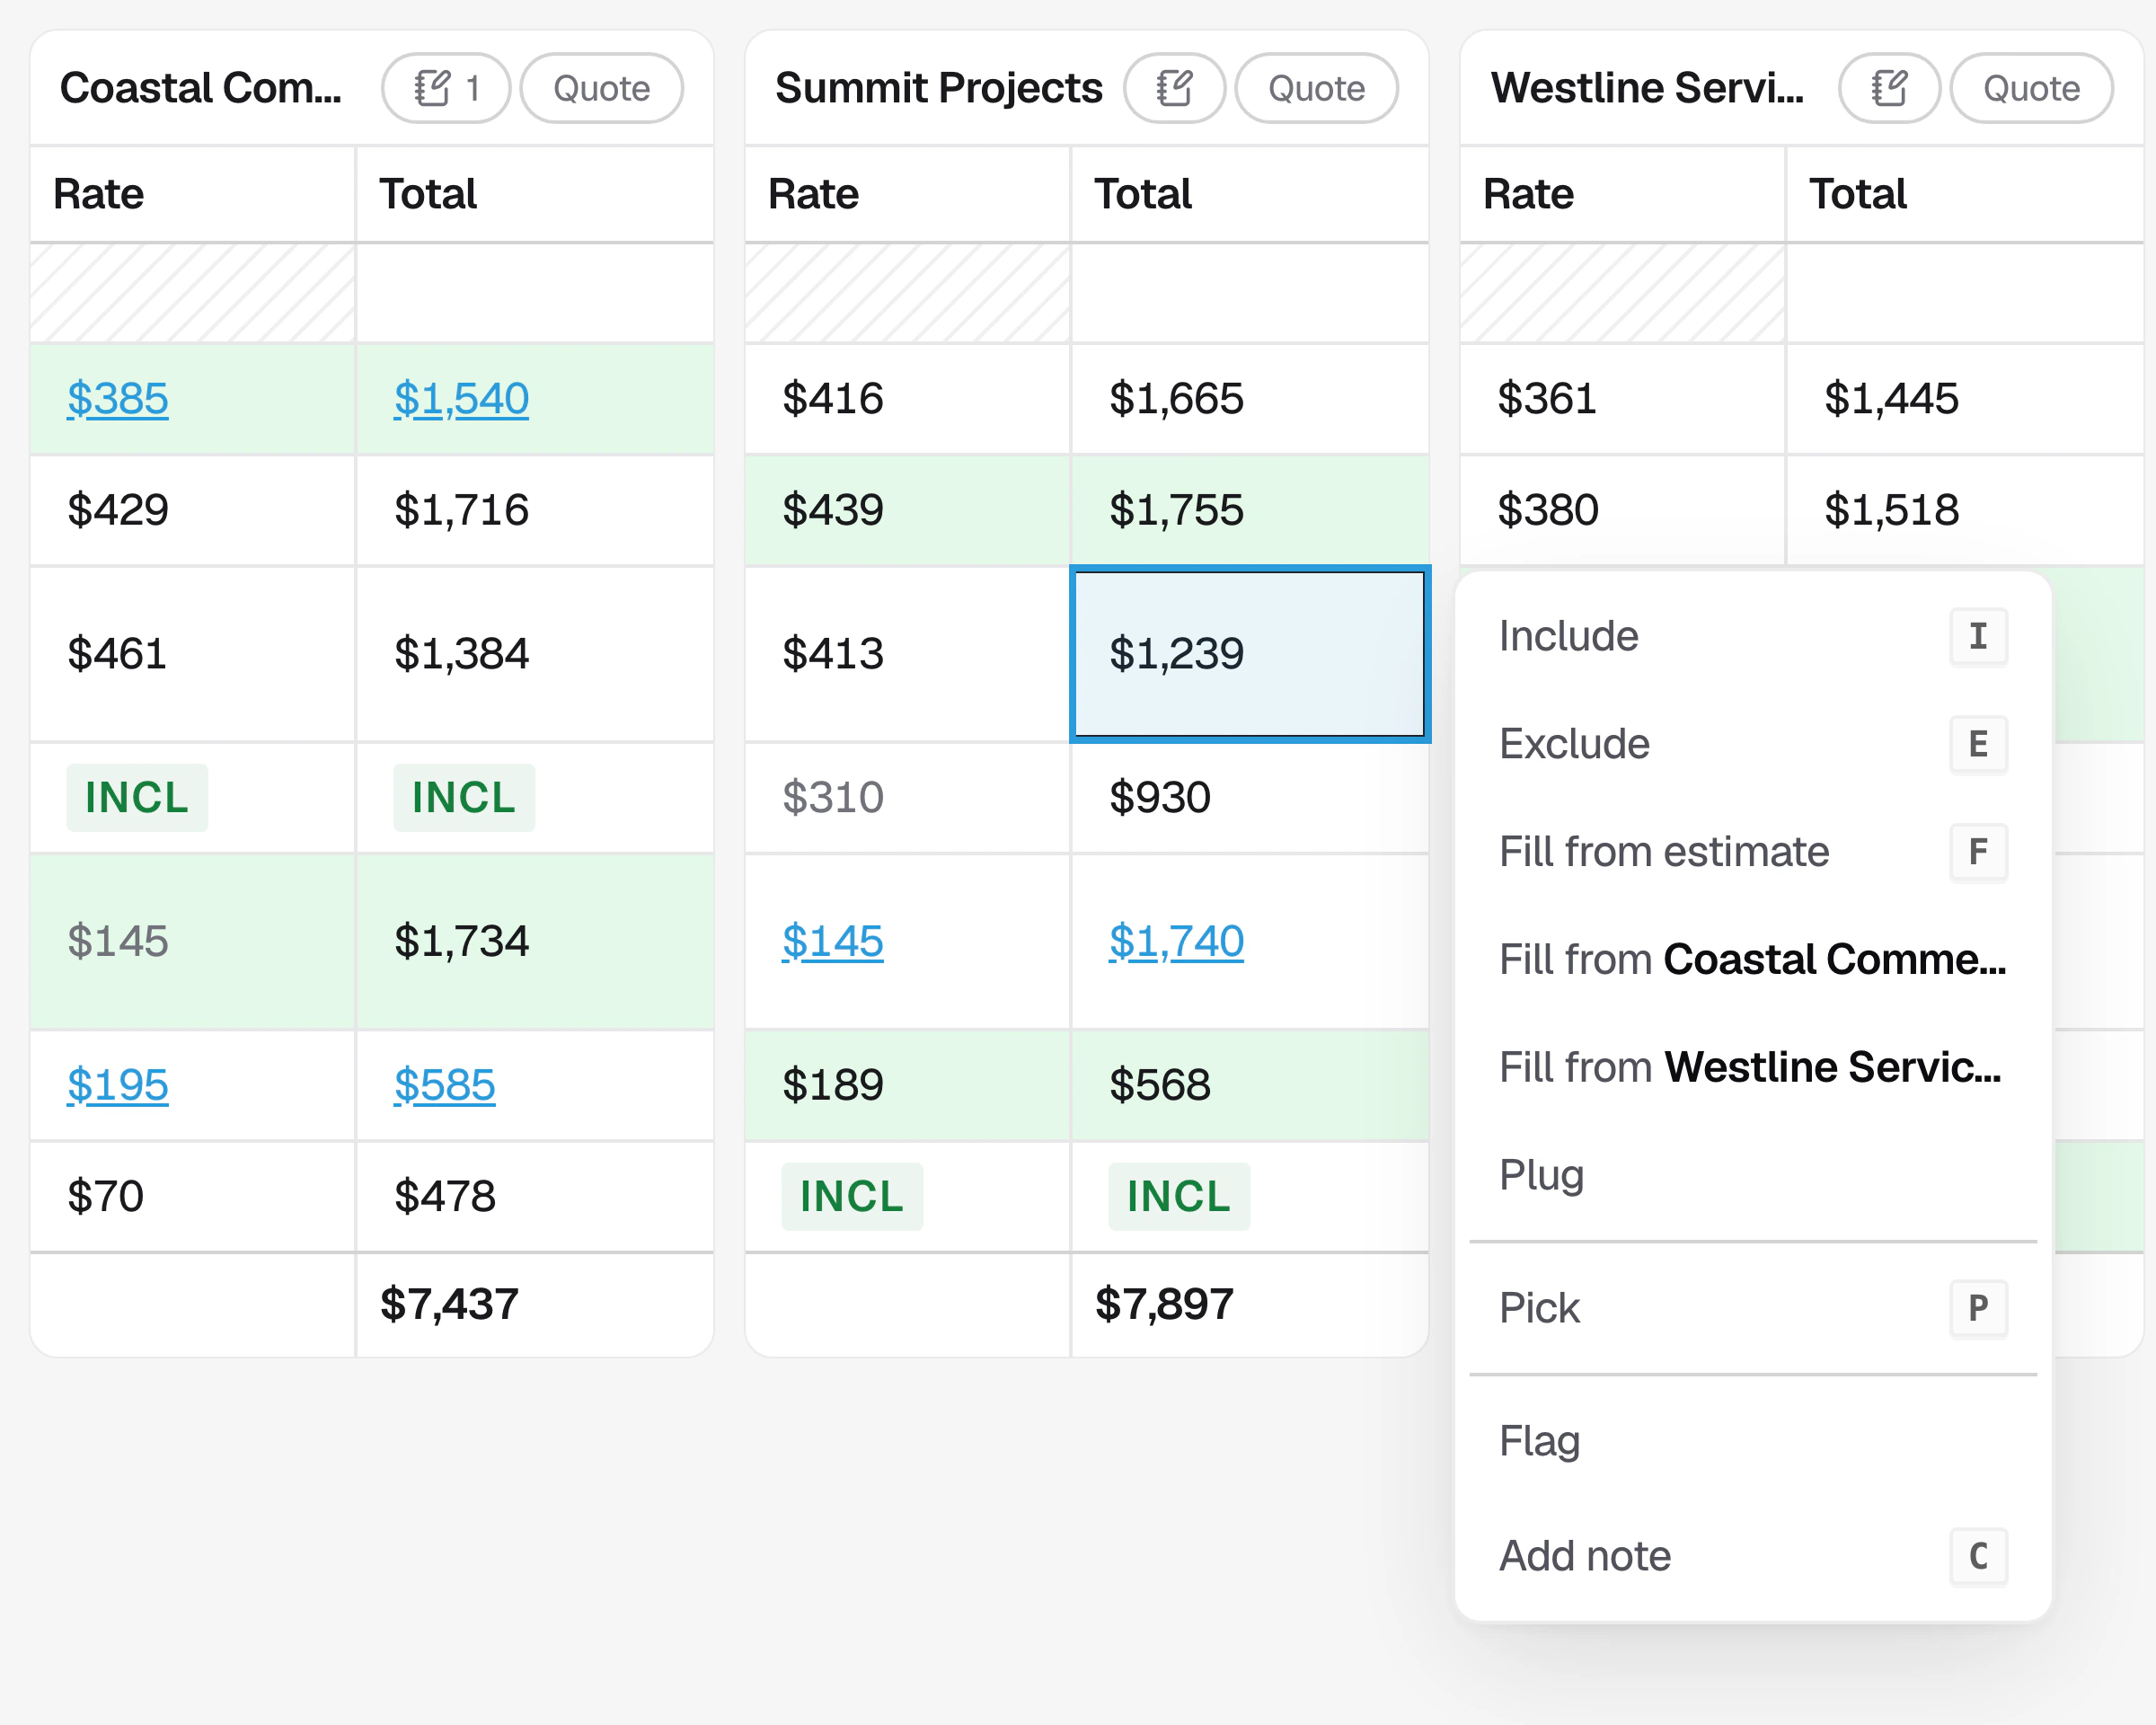Select Fill from Coastal Commercial option
The width and height of the screenshot is (2156, 1725).
pyautogui.click(x=1753, y=960)
